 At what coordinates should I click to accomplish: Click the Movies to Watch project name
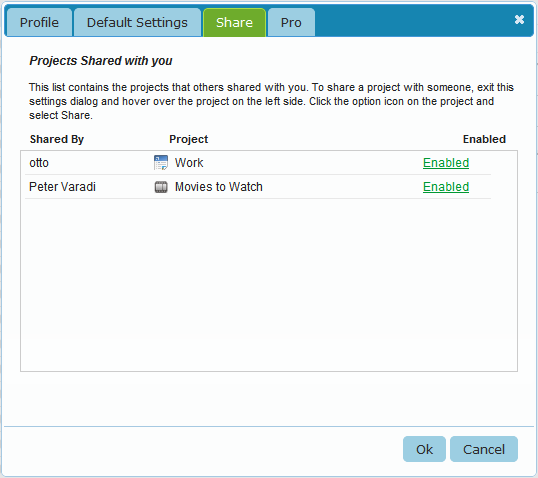tap(219, 187)
